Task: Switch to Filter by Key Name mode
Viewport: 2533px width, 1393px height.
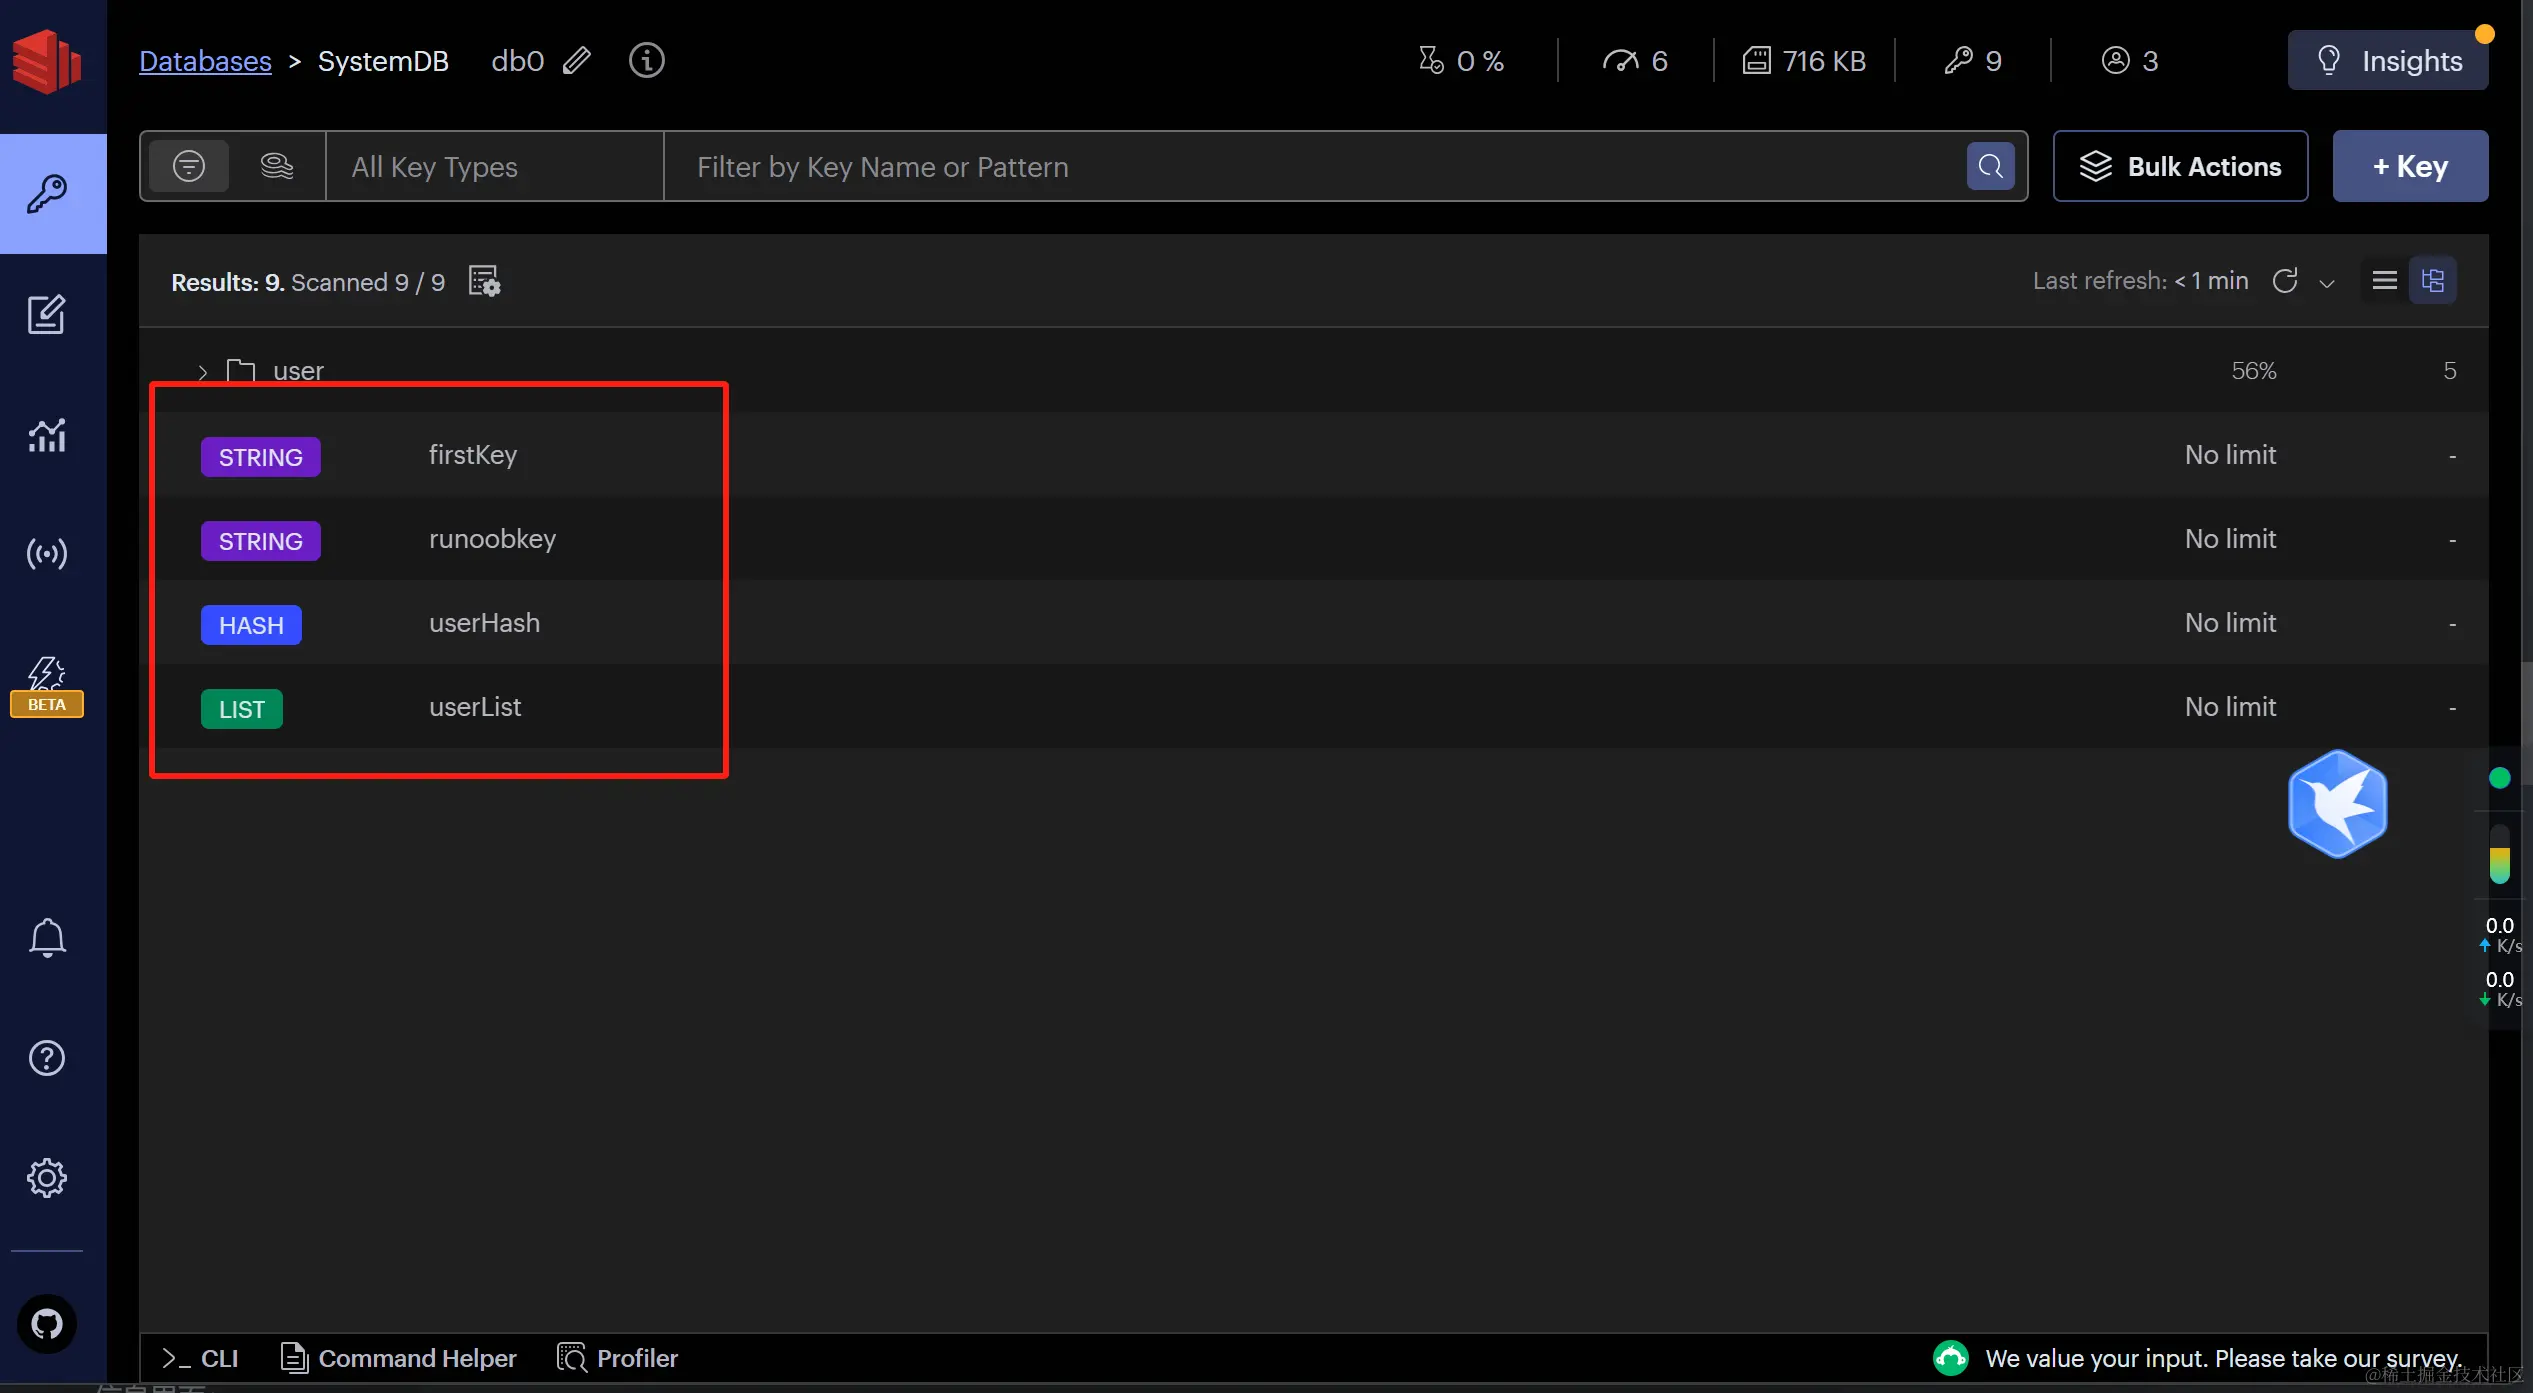Action: (189, 166)
